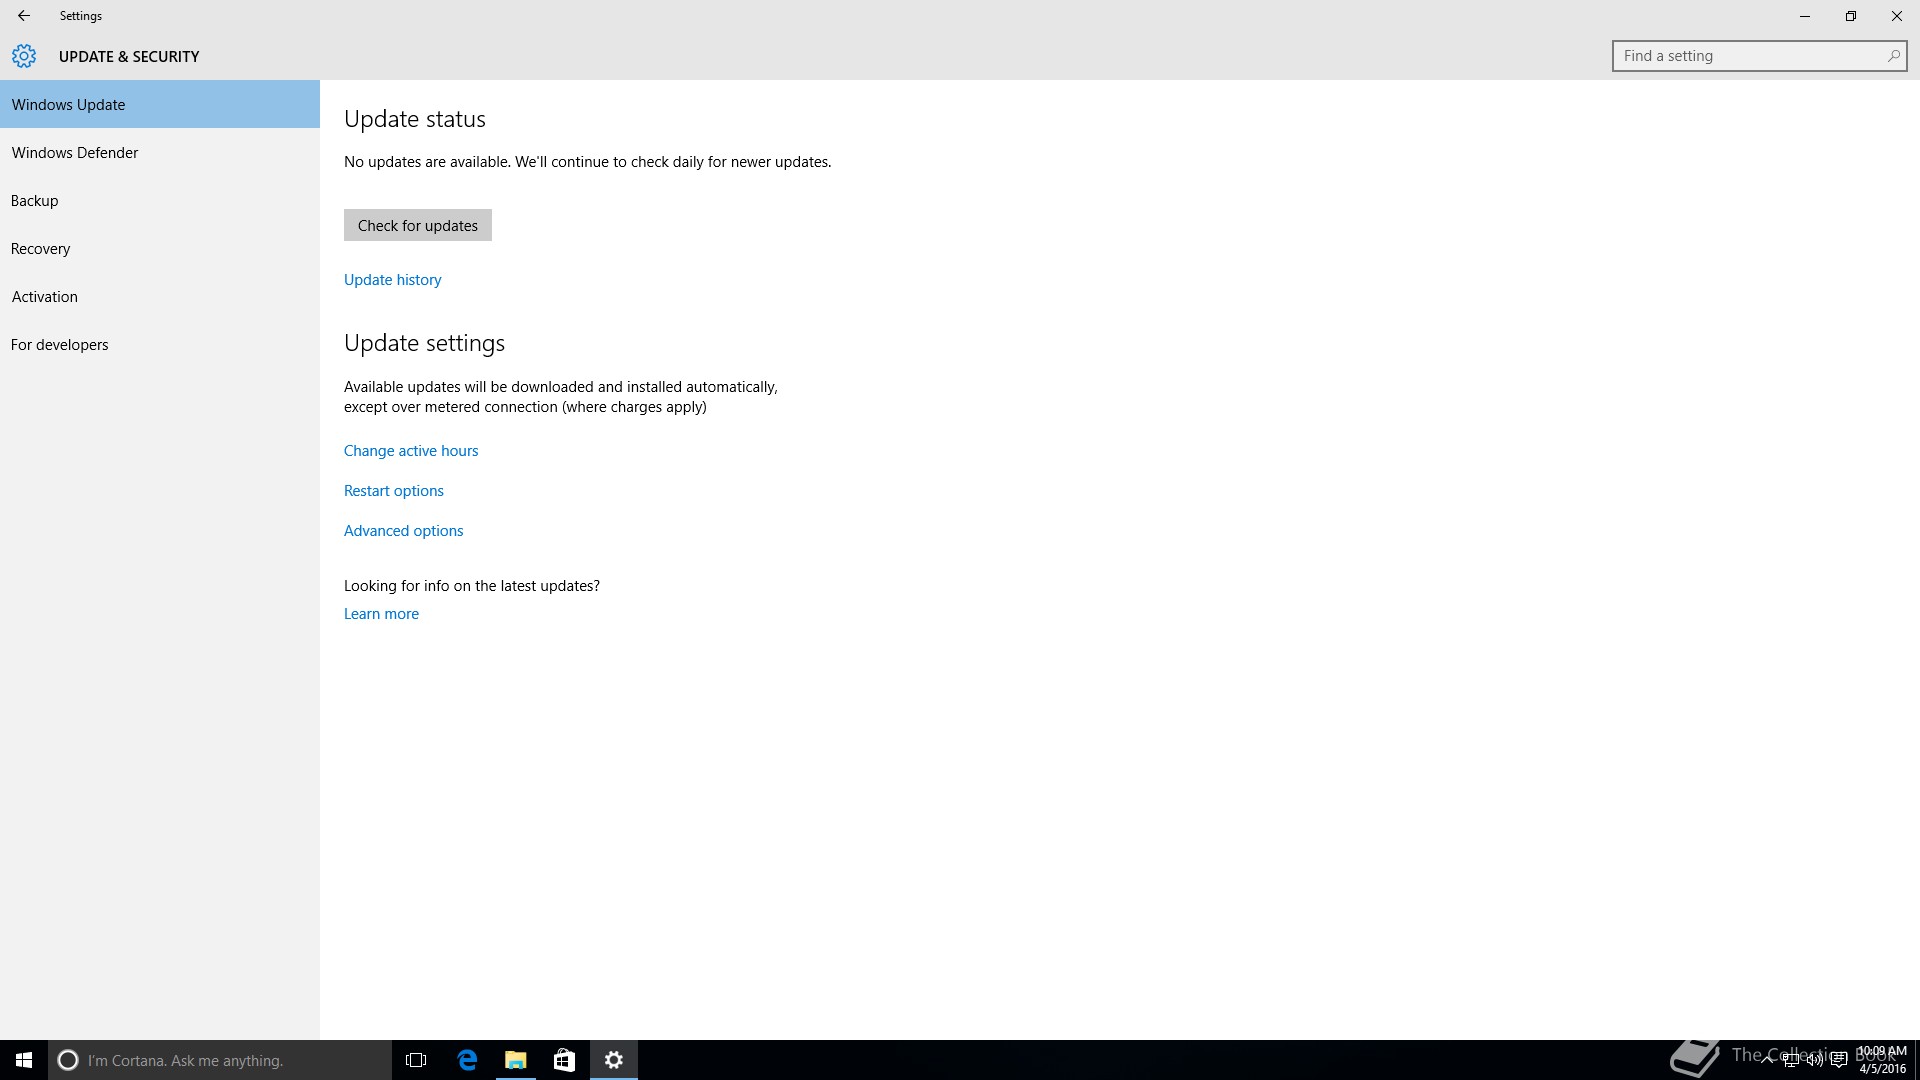
Task: Open the Recovery section
Action: [160, 248]
